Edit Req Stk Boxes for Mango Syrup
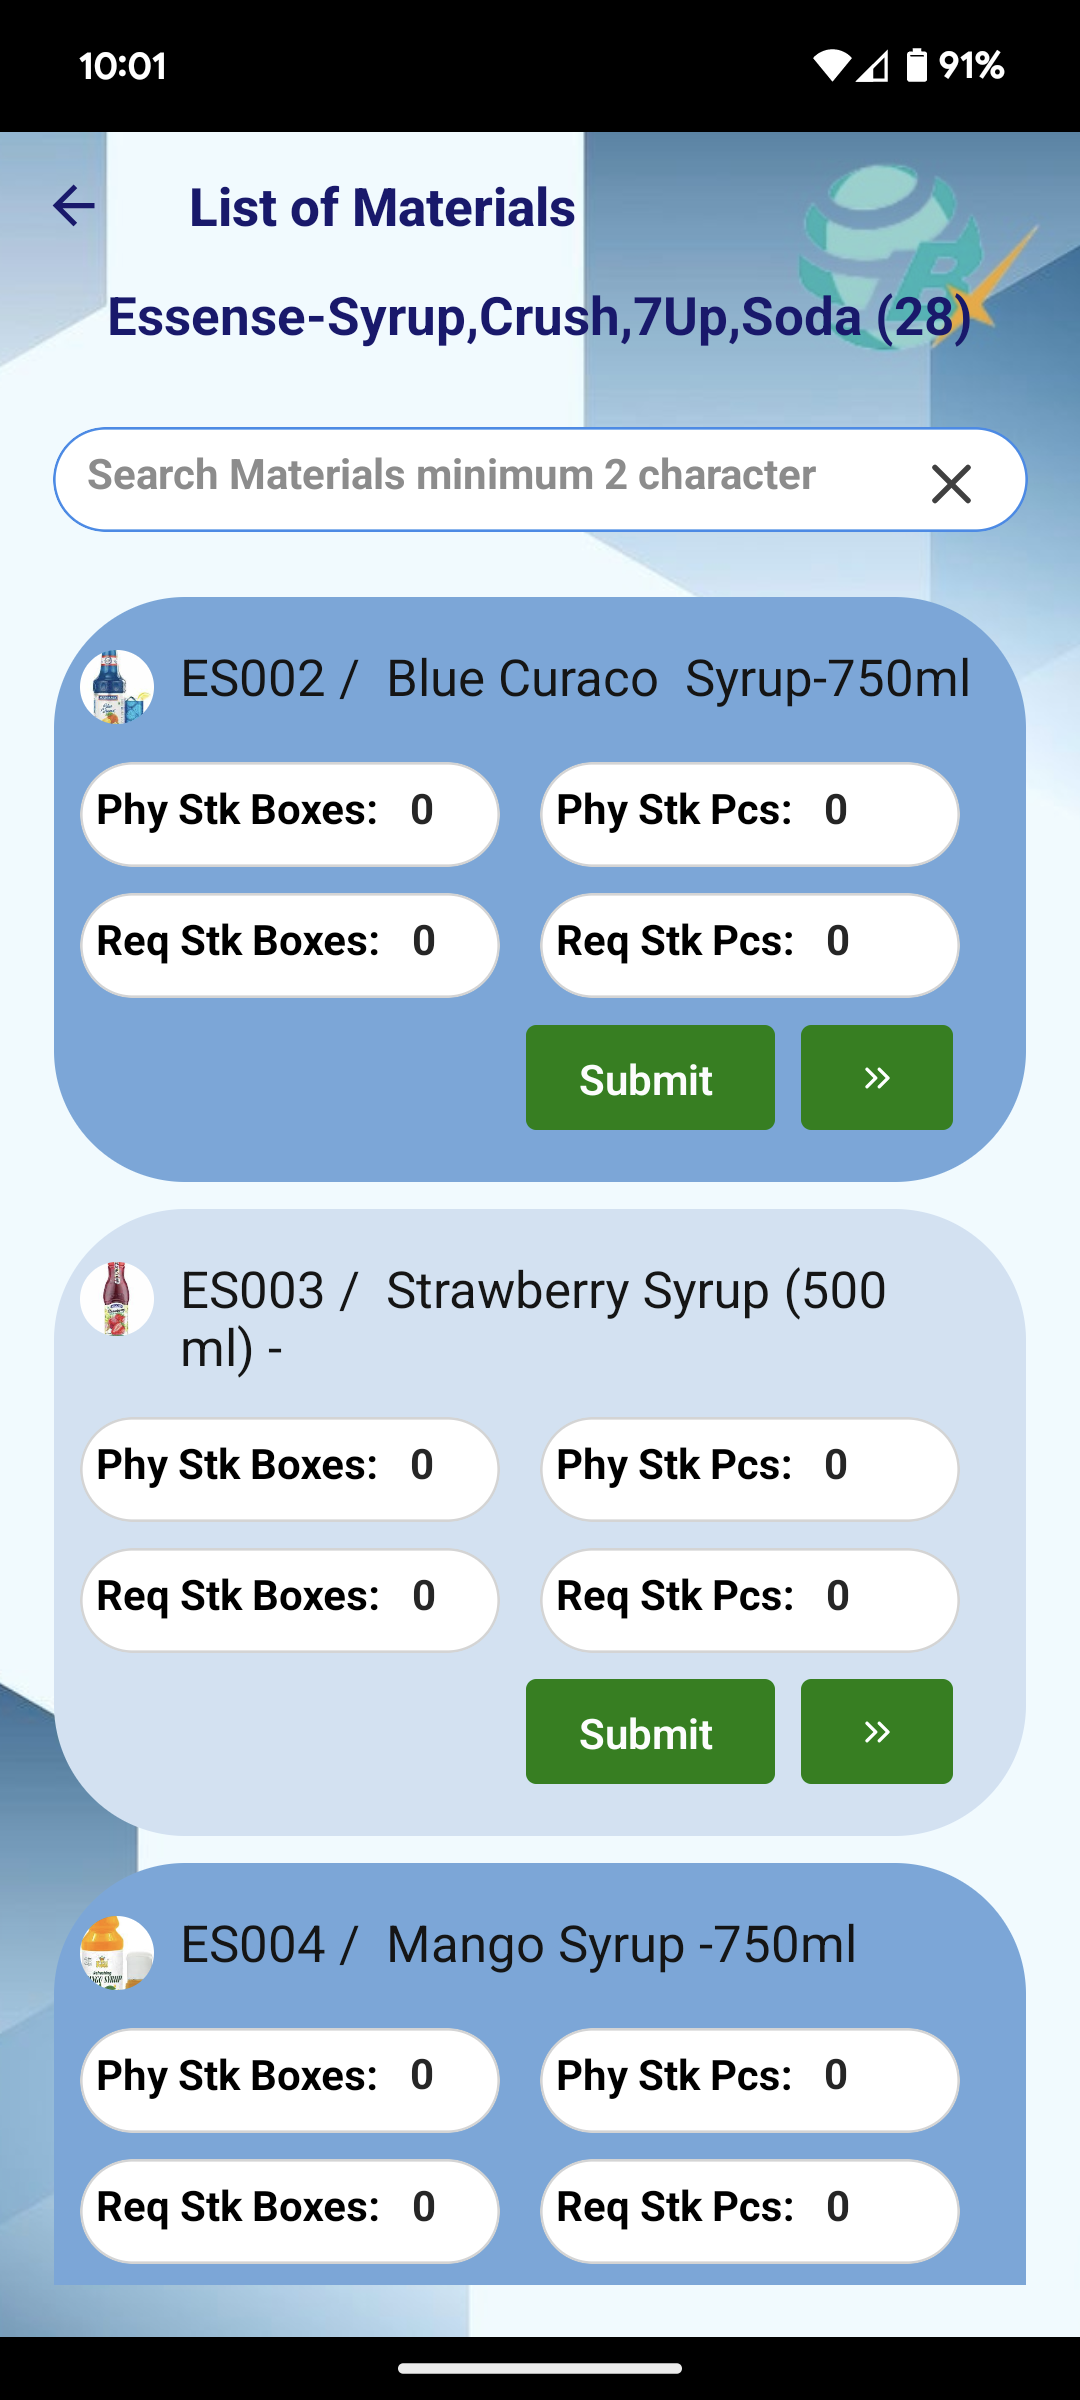The width and height of the screenshot is (1080, 2400). pyautogui.click(x=290, y=2211)
